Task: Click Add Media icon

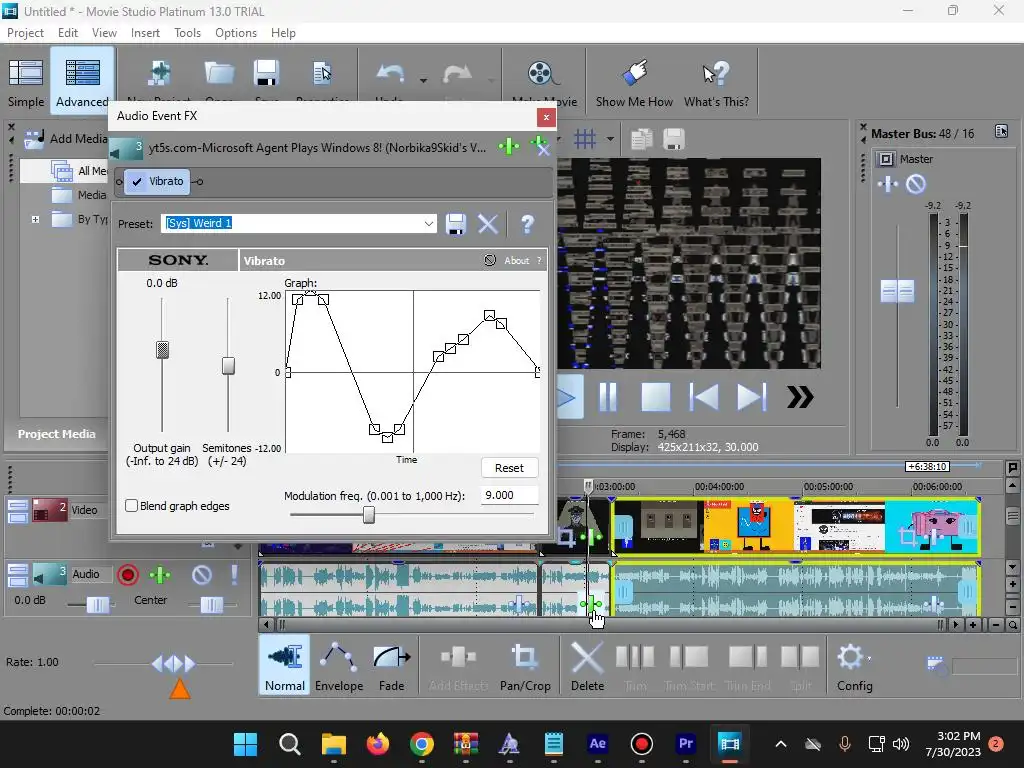Action: (x=33, y=138)
